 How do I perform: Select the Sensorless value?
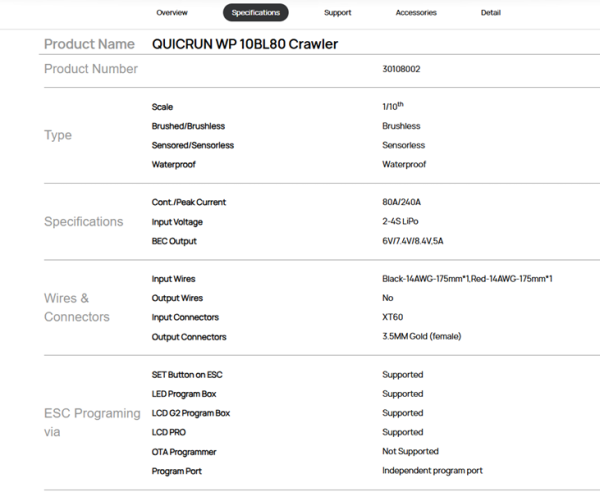pos(403,145)
